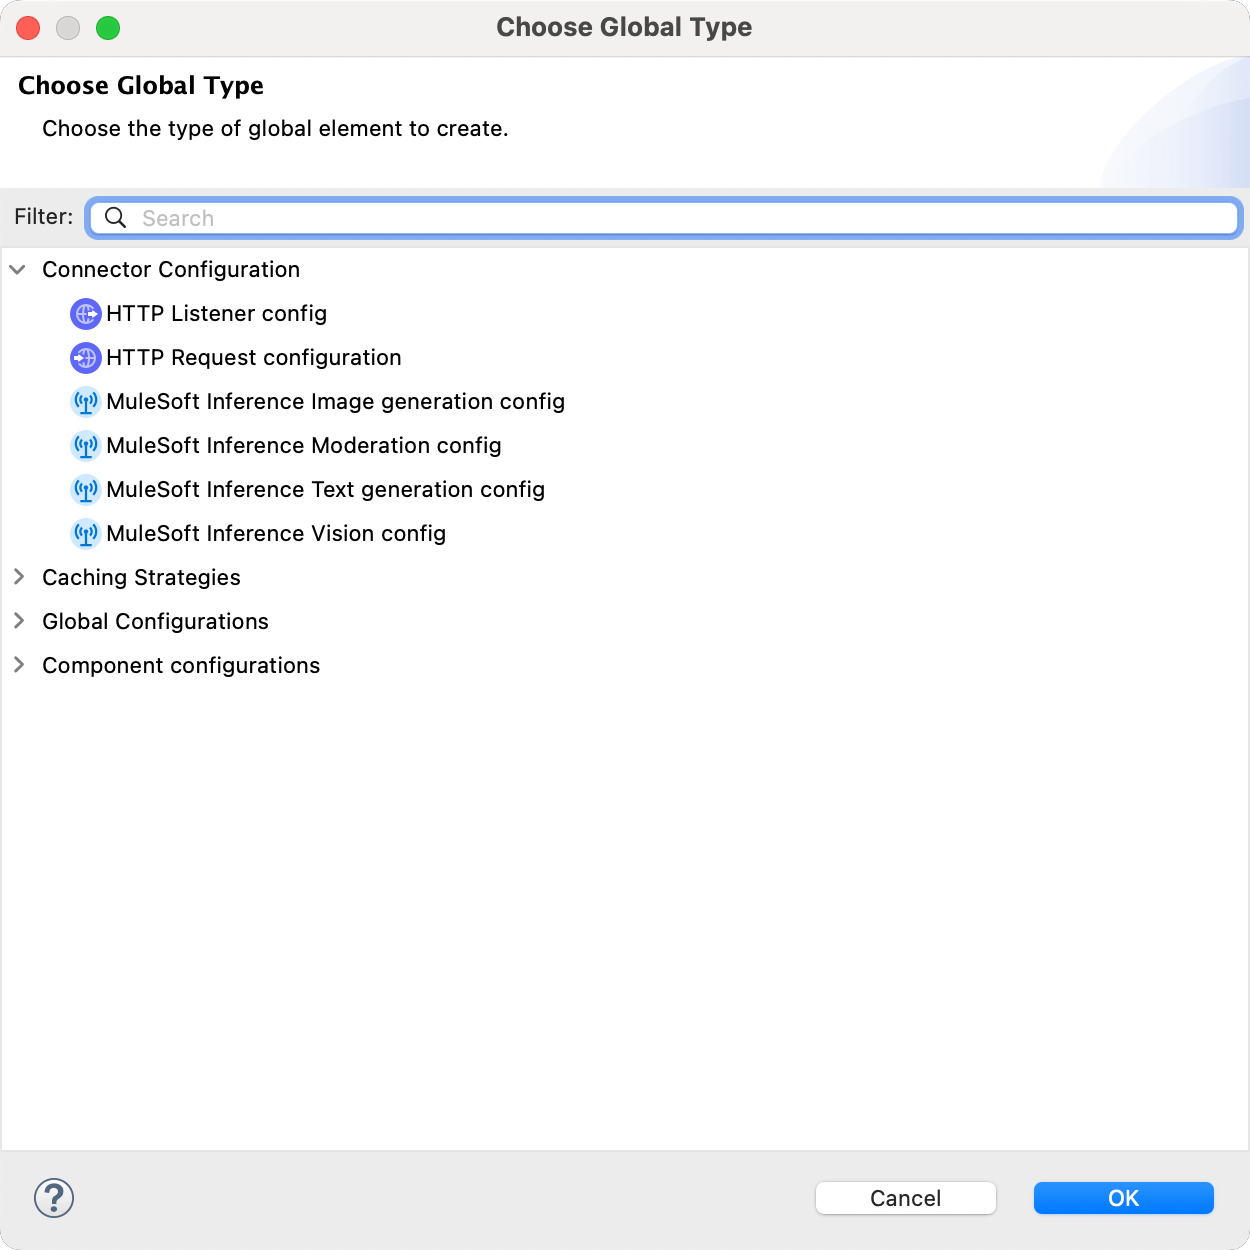Click the MuleSoft Inference Image generation antenna icon
The width and height of the screenshot is (1250, 1250).
tap(86, 402)
